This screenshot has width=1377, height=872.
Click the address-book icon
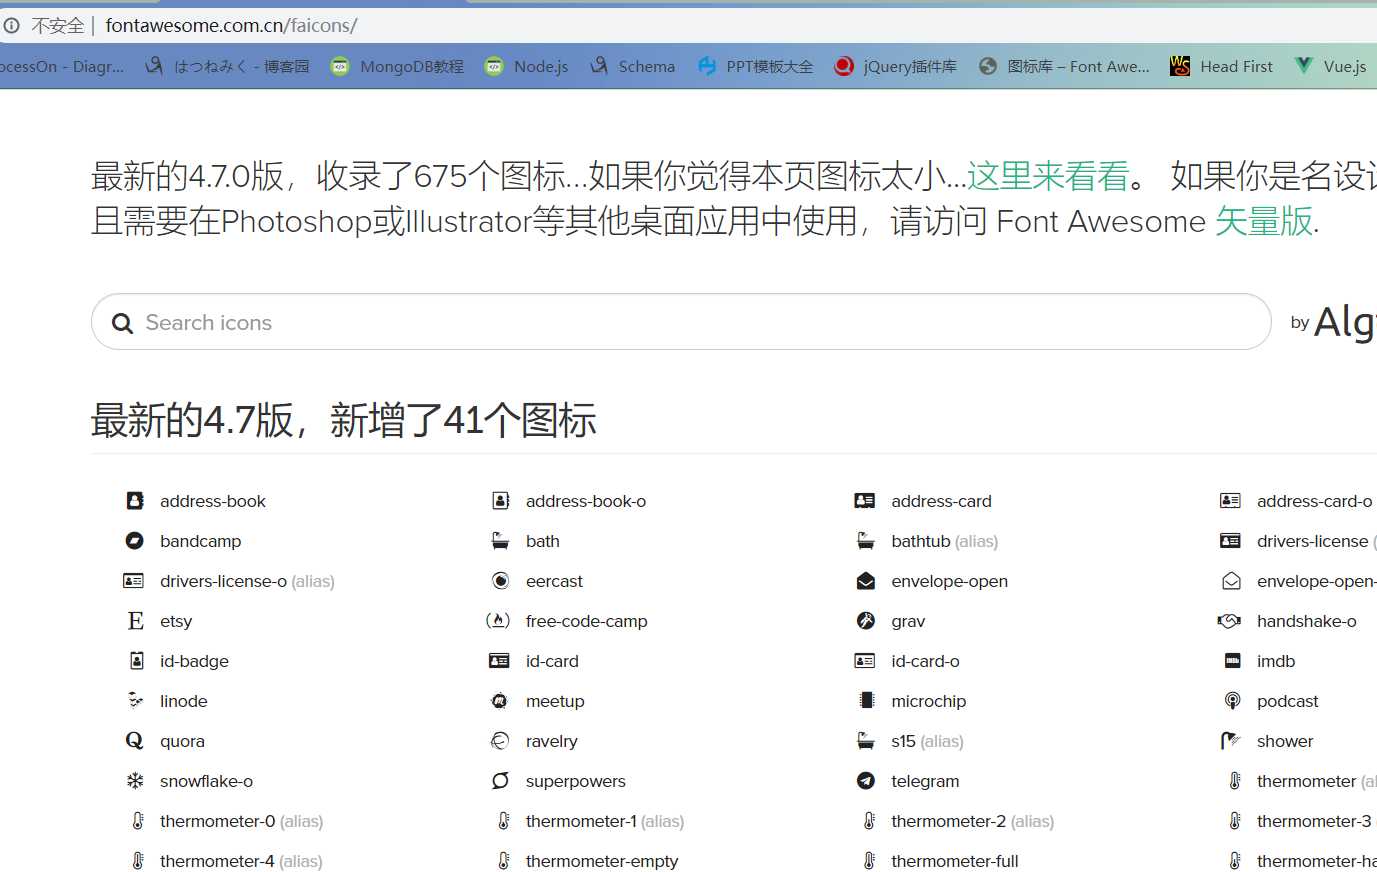pos(135,501)
